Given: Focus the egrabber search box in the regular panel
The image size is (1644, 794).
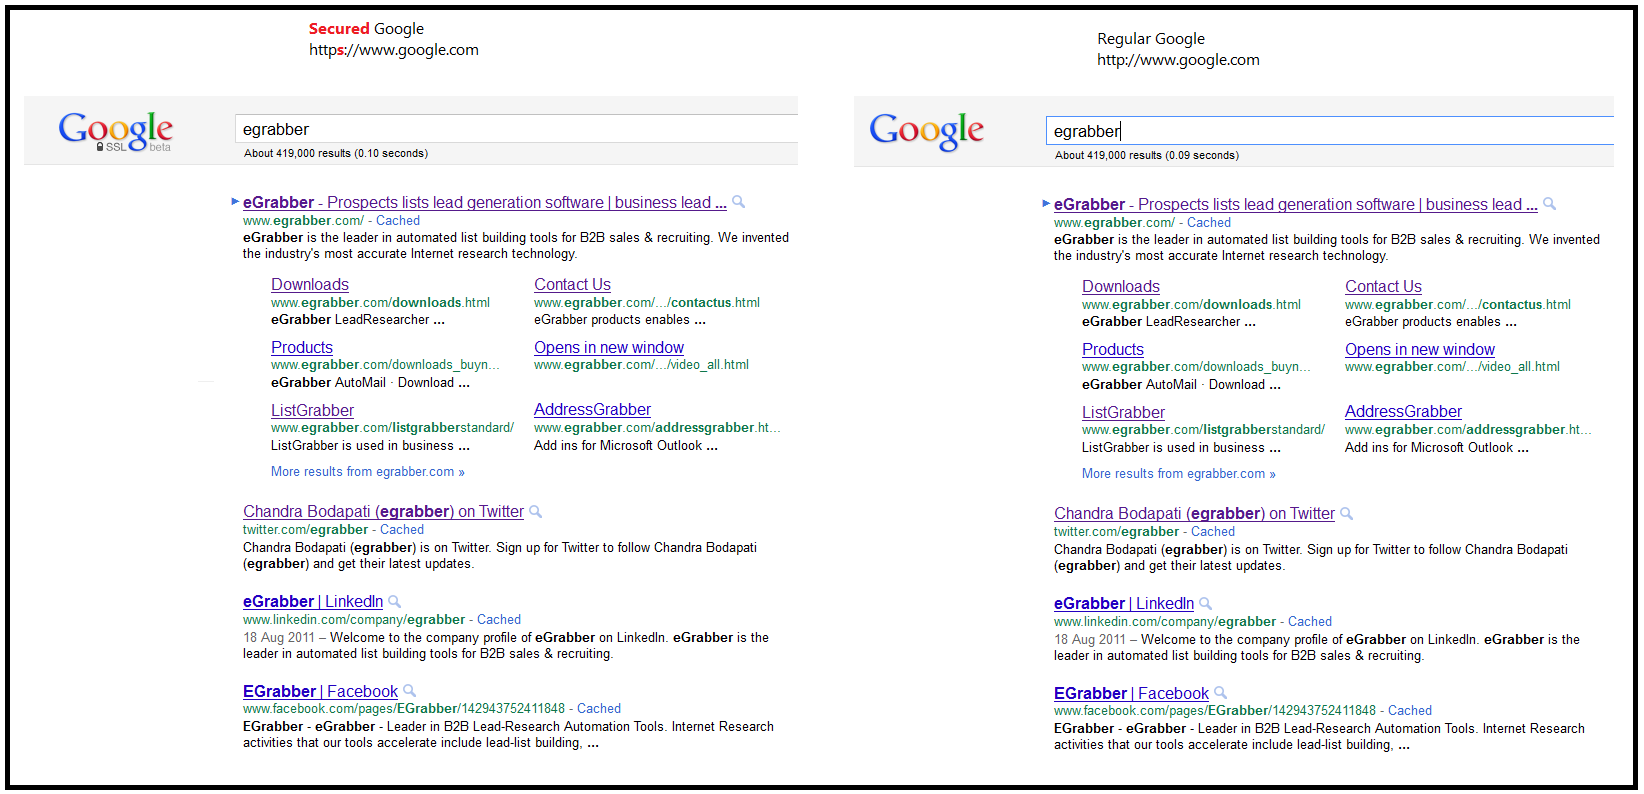Looking at the screenshot, I should coord(1328,131).
